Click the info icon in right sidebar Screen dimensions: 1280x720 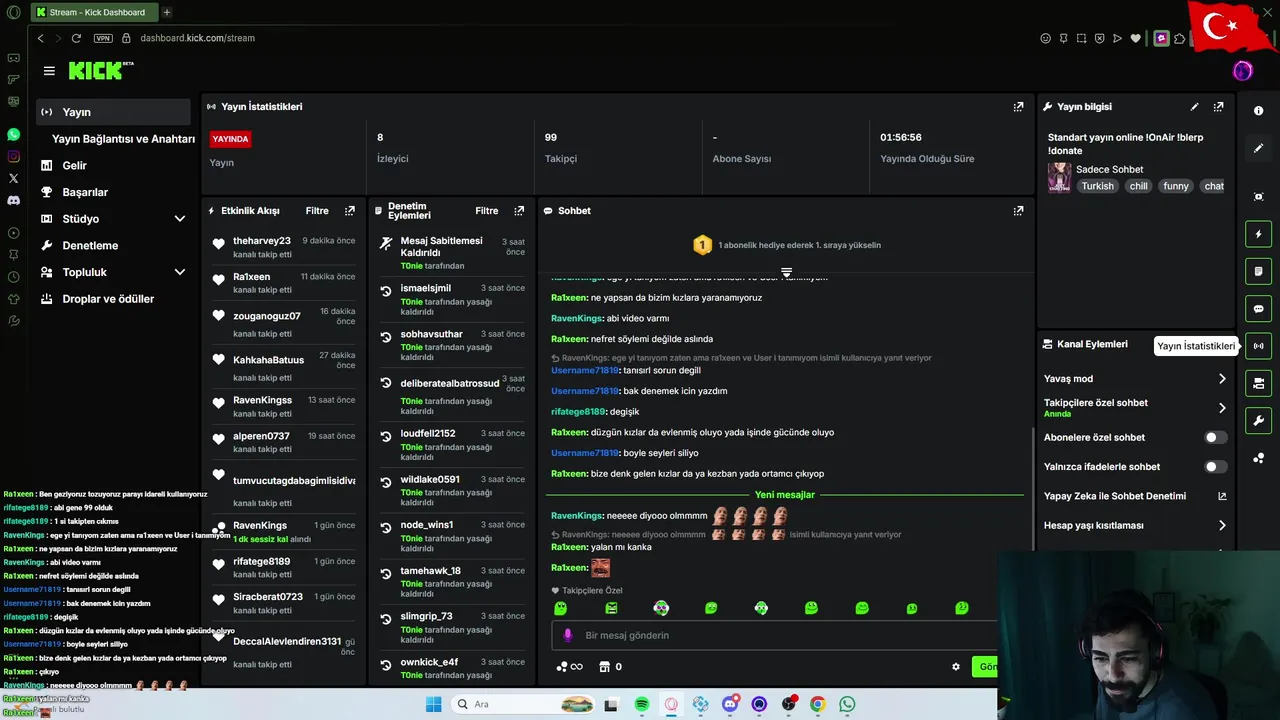pos(1259,111)
